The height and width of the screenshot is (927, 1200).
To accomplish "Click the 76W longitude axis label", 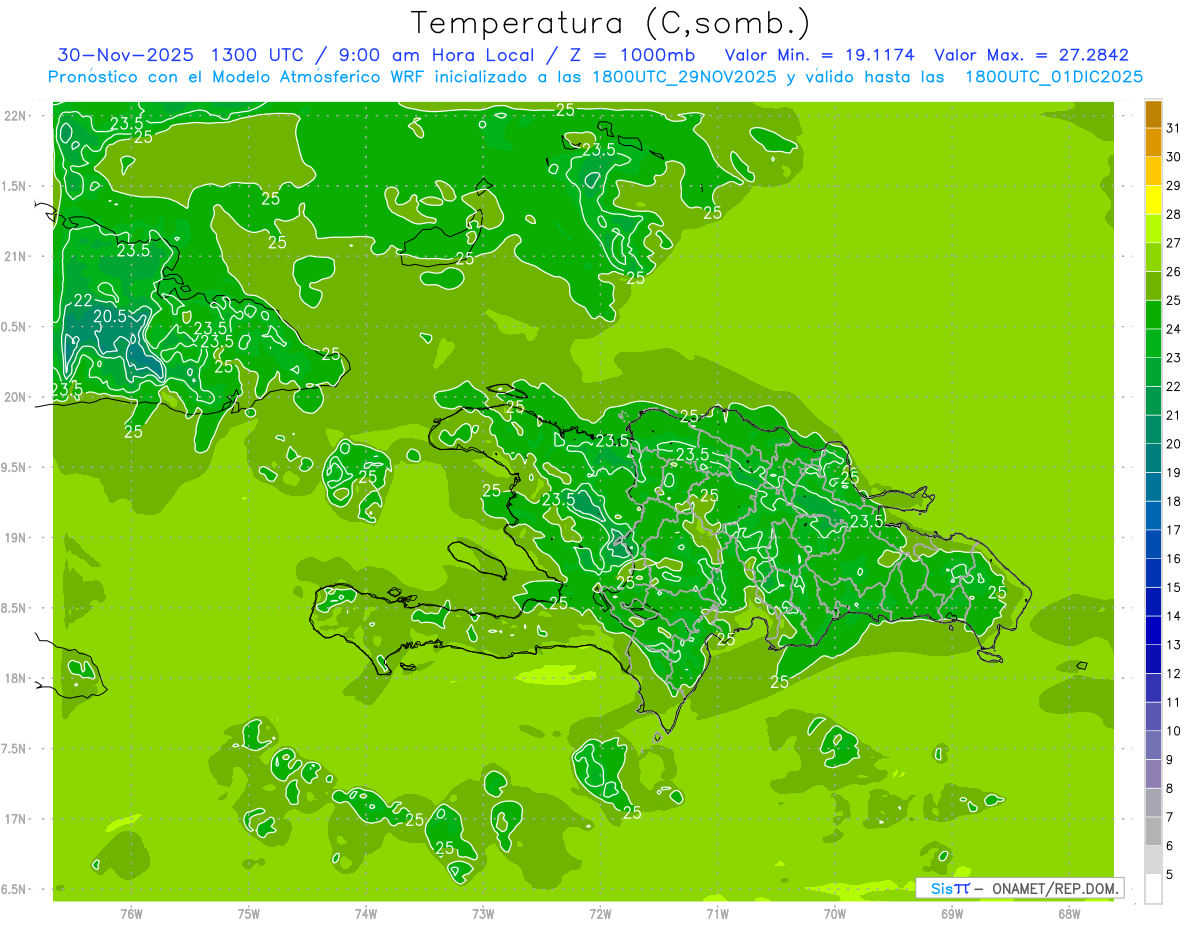I will 131,912.
